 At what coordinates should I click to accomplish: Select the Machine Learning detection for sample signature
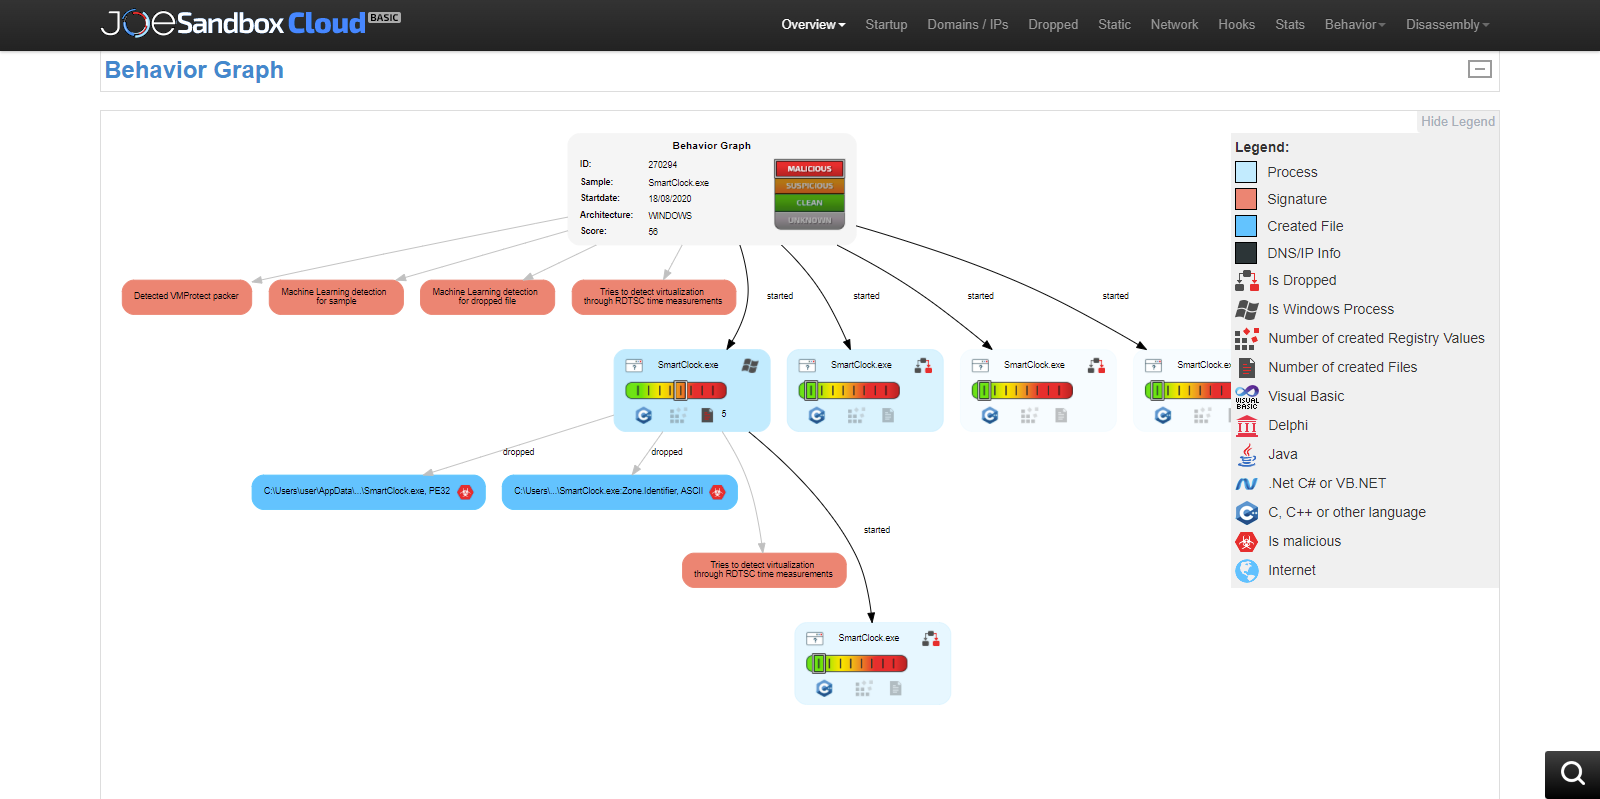(336, 297)
